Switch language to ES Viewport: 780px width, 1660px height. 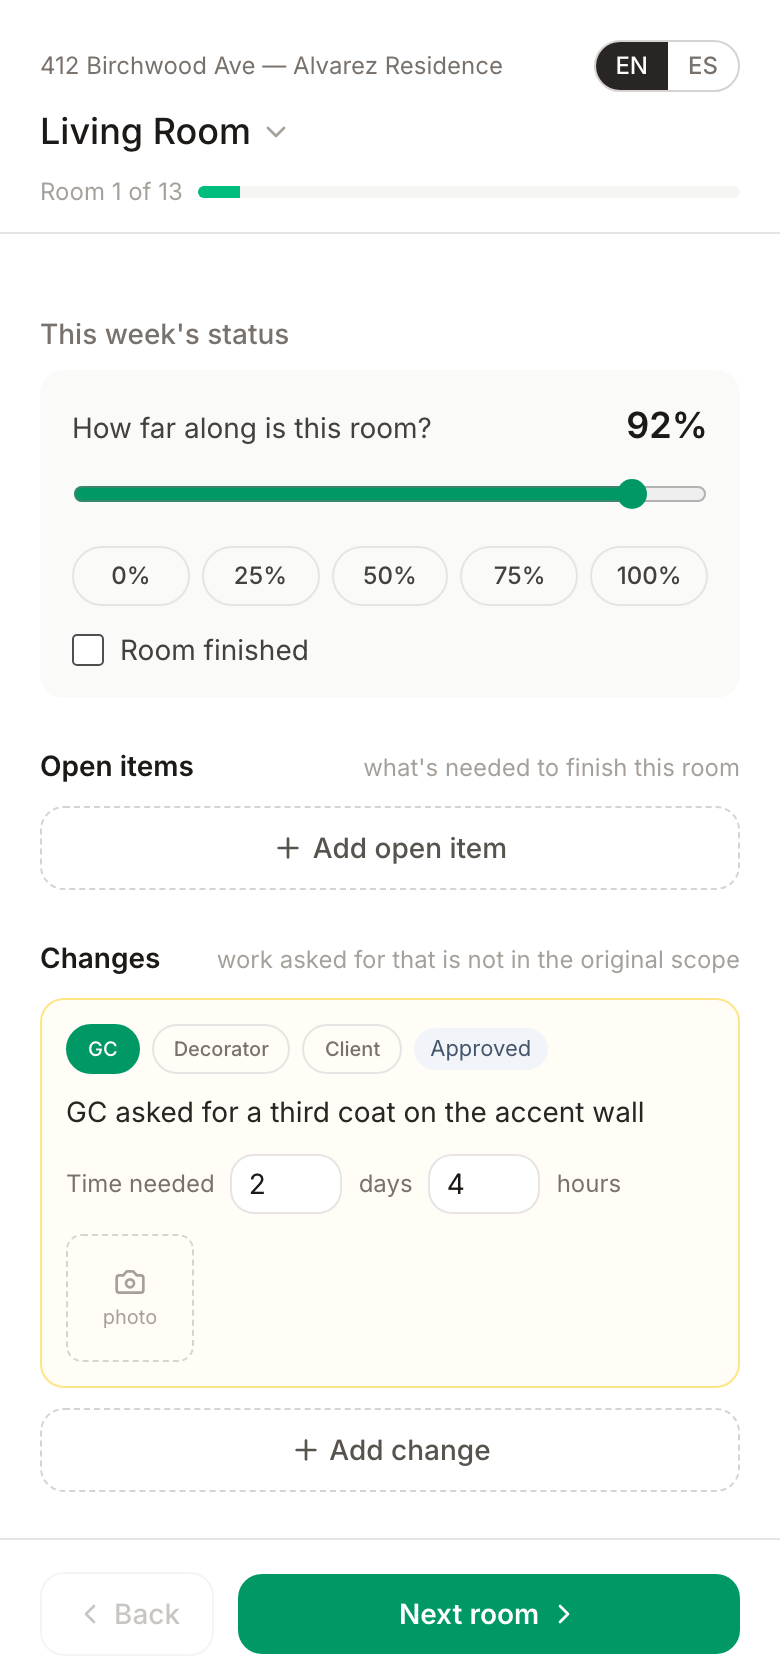703,66
